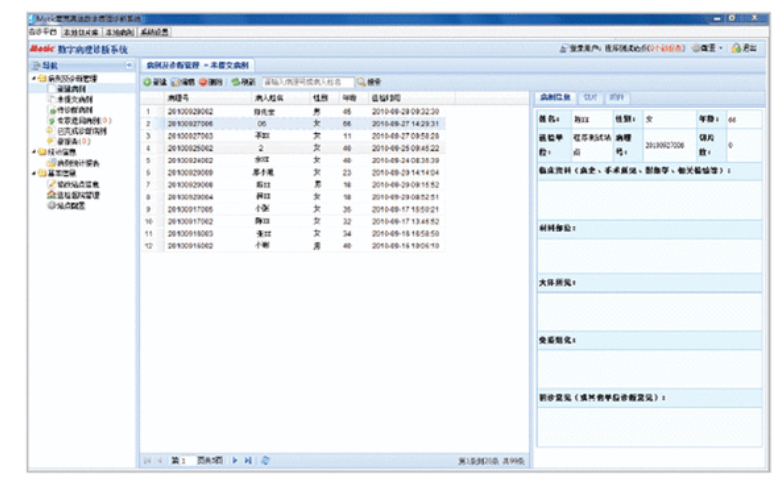This screenshot has width=776, height=485.
Task: Collapse the second folder in navigation tree
Action: [34, 152]
